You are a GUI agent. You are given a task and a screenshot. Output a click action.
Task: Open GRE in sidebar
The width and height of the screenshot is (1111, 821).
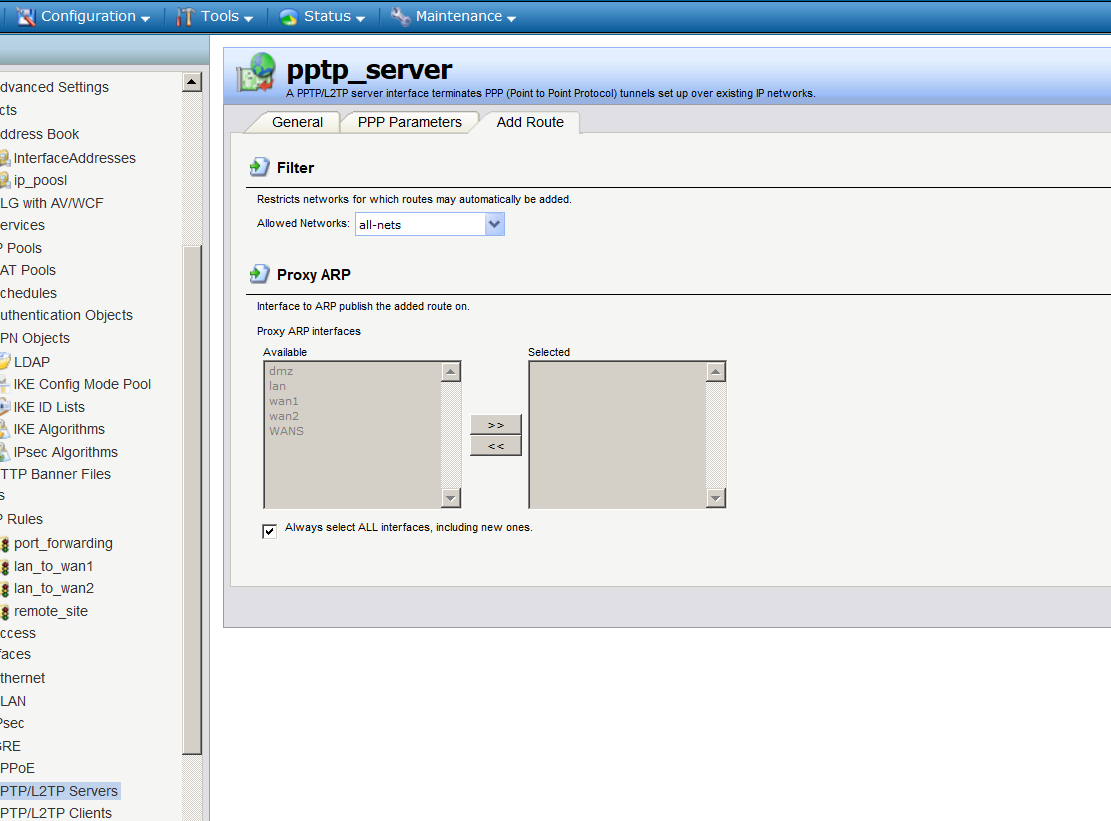(x=11, y=746)
